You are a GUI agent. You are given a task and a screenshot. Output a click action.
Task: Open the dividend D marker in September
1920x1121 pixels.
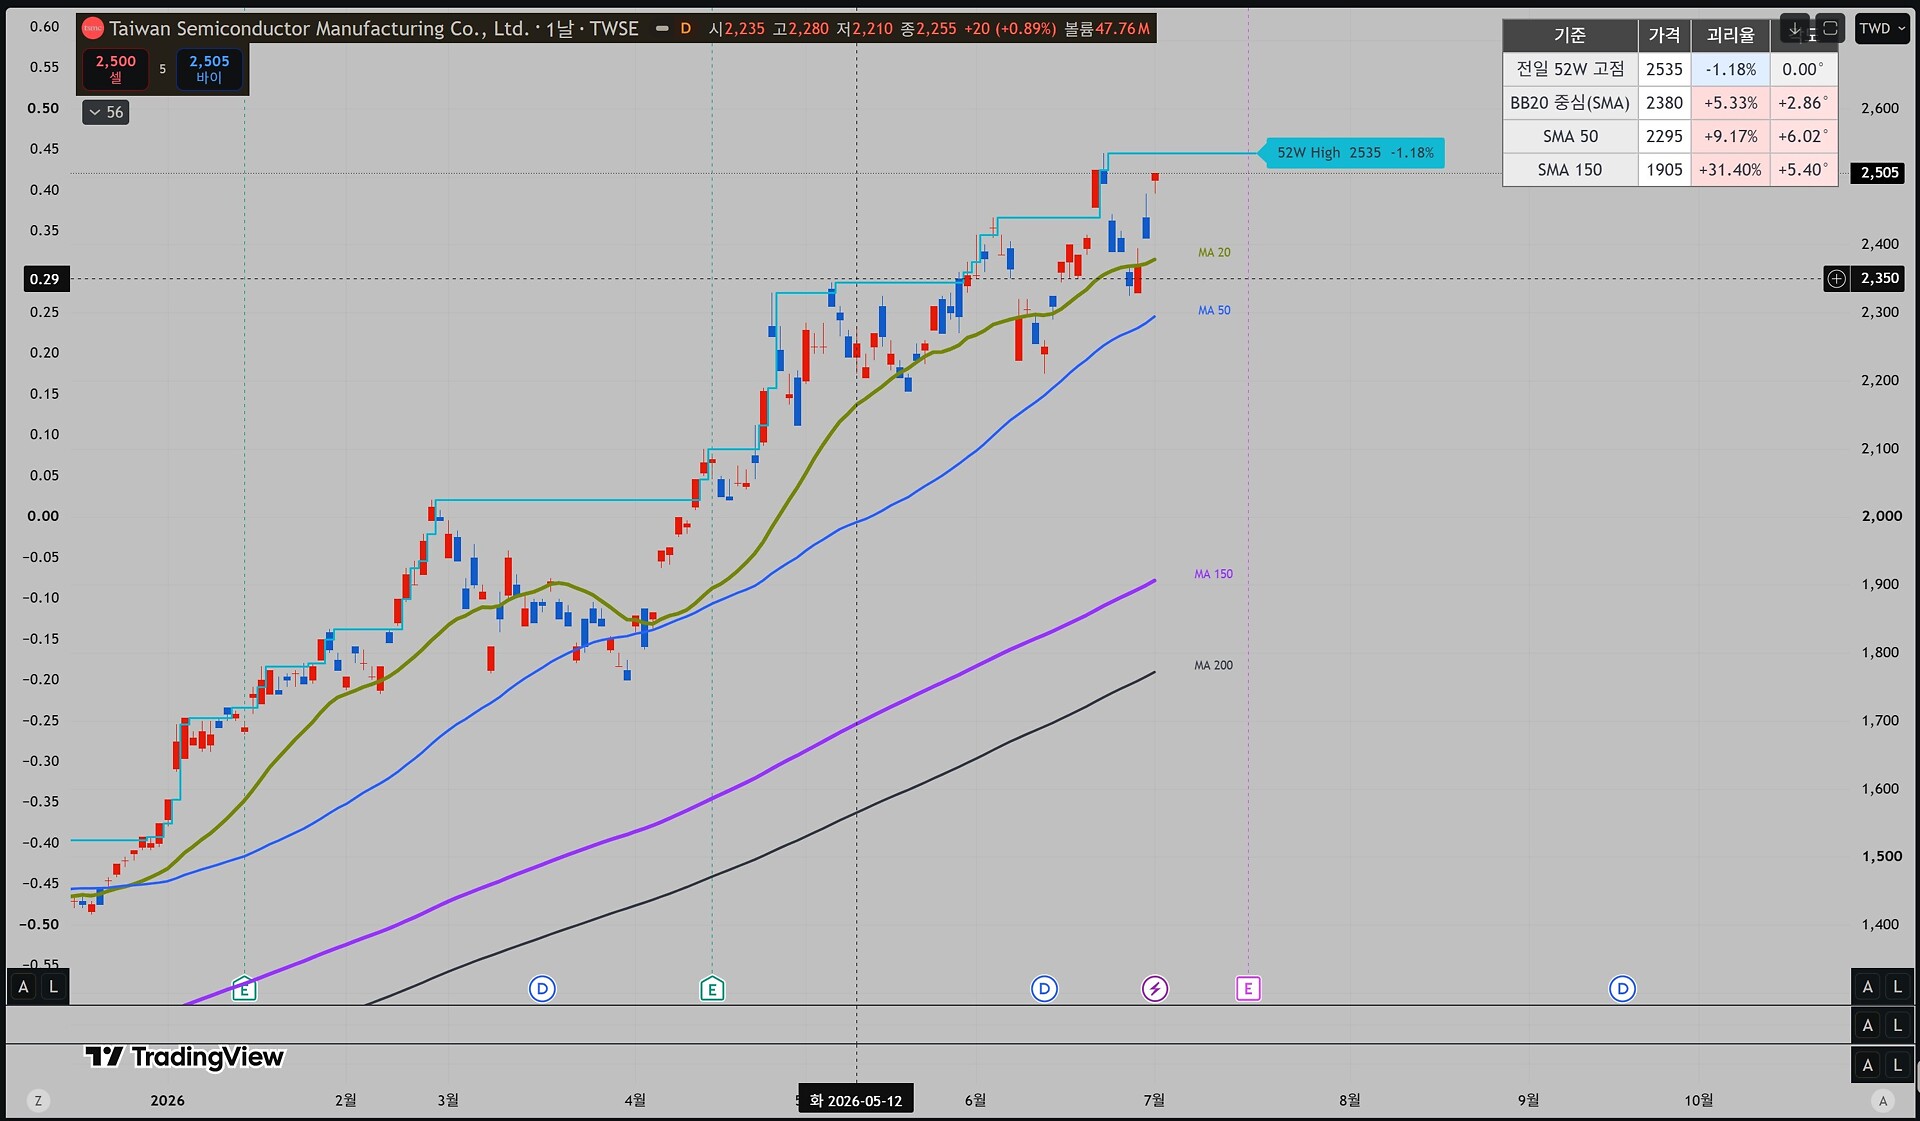pyautogui.click(x=1622, y=989)
